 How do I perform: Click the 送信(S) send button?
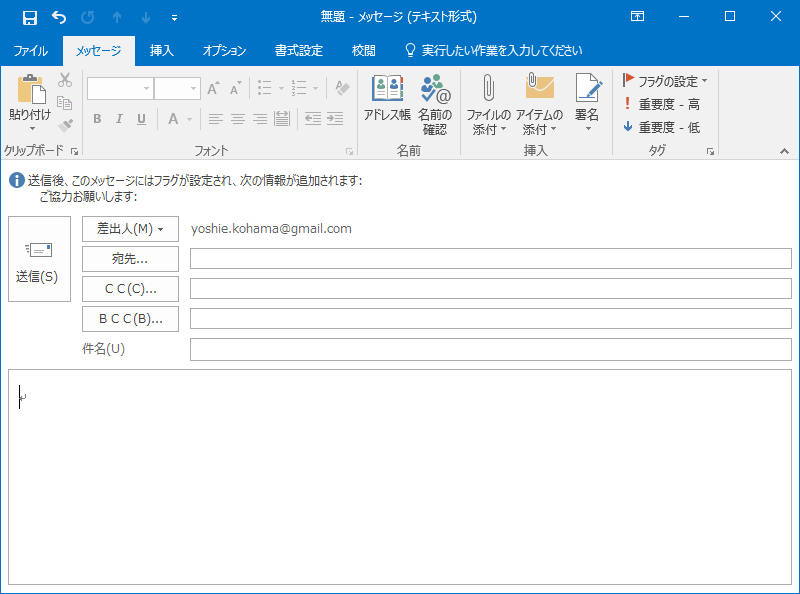[x=39, y=259]
